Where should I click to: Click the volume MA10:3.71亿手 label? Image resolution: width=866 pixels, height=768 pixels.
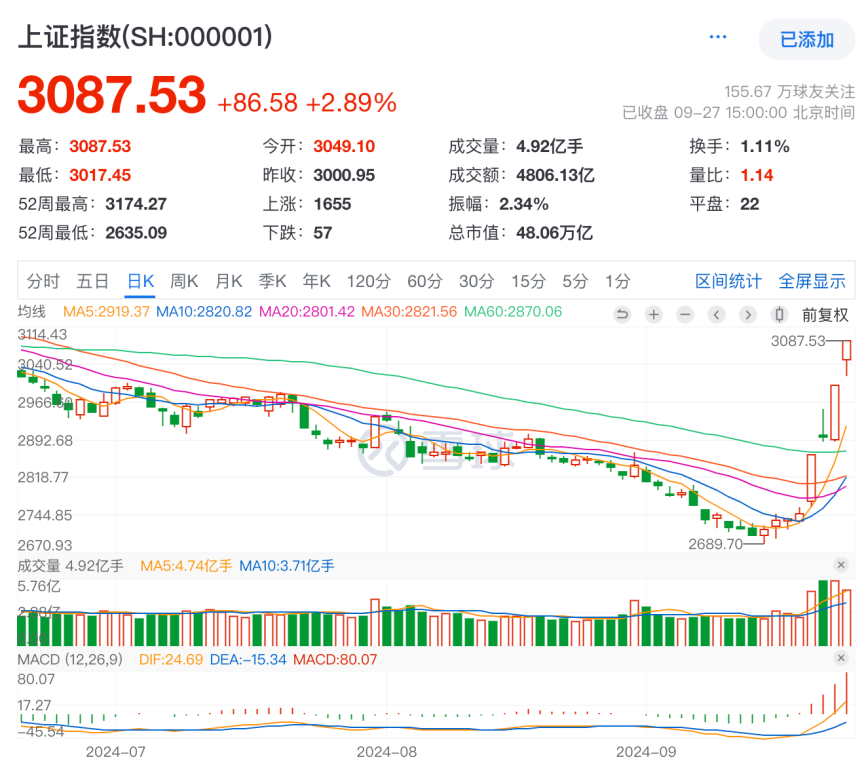click(x=287, y=566)
